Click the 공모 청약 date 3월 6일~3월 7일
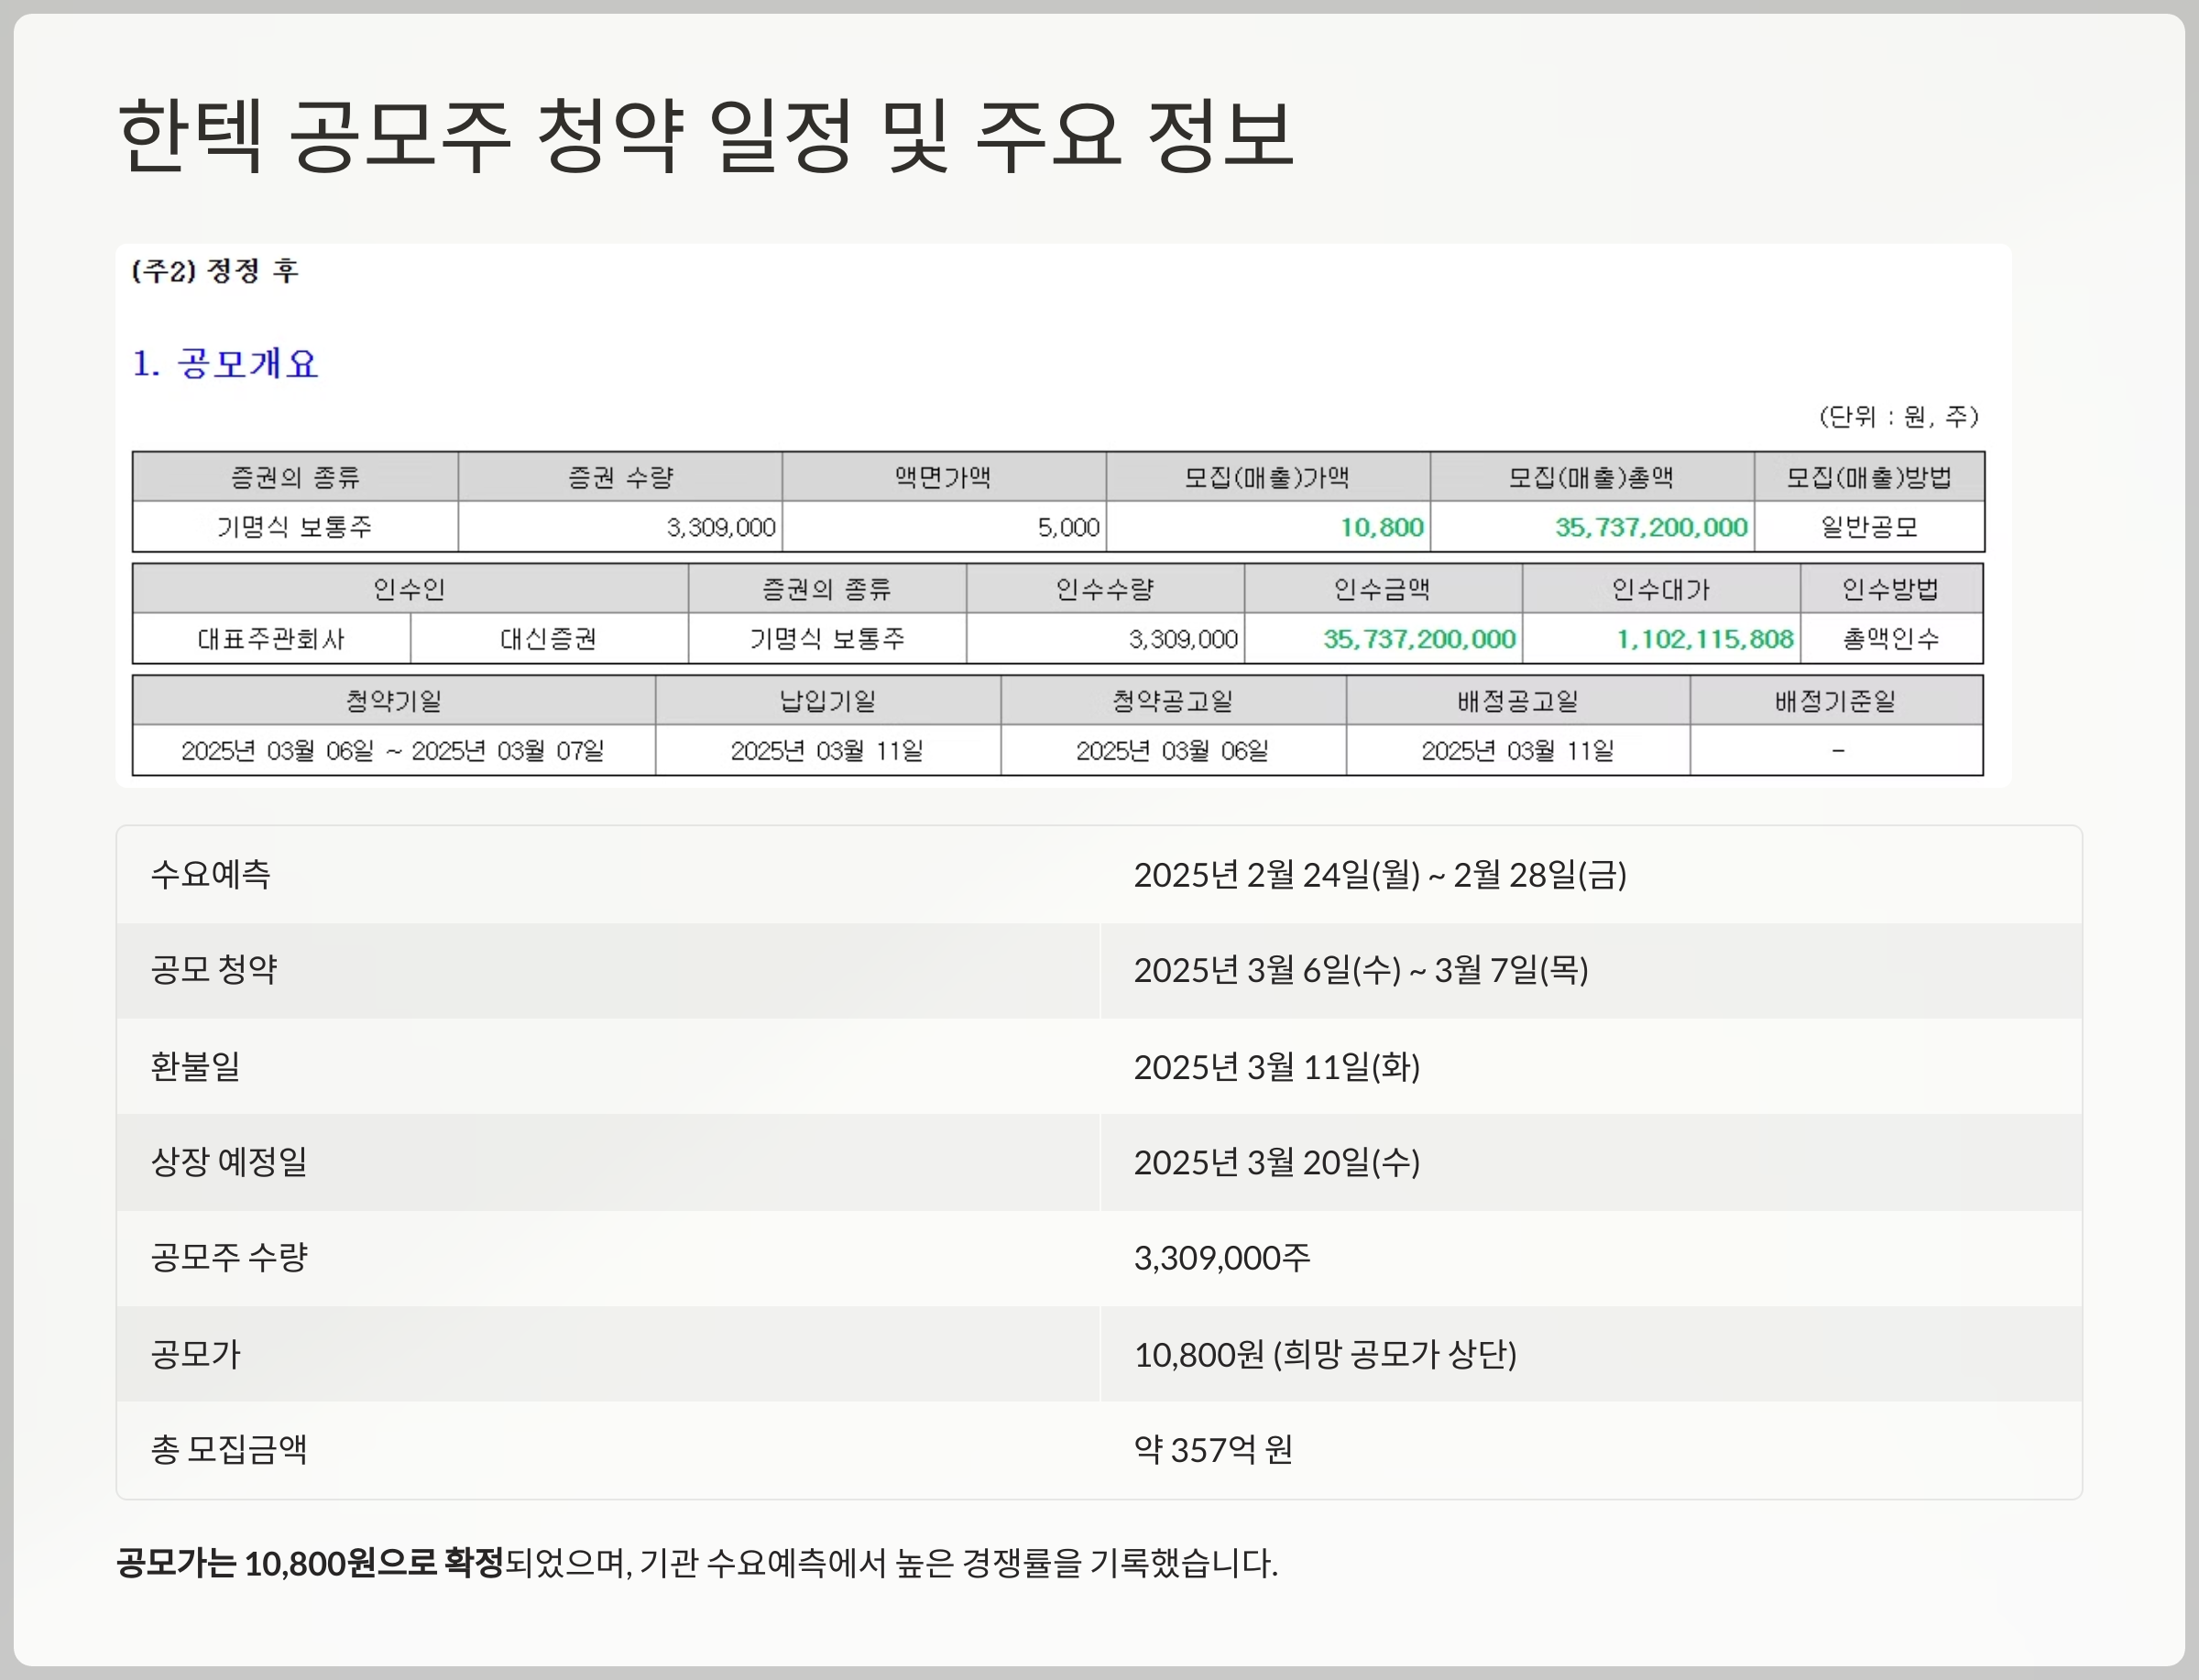2199x1680 pixels. [1360, 969]
